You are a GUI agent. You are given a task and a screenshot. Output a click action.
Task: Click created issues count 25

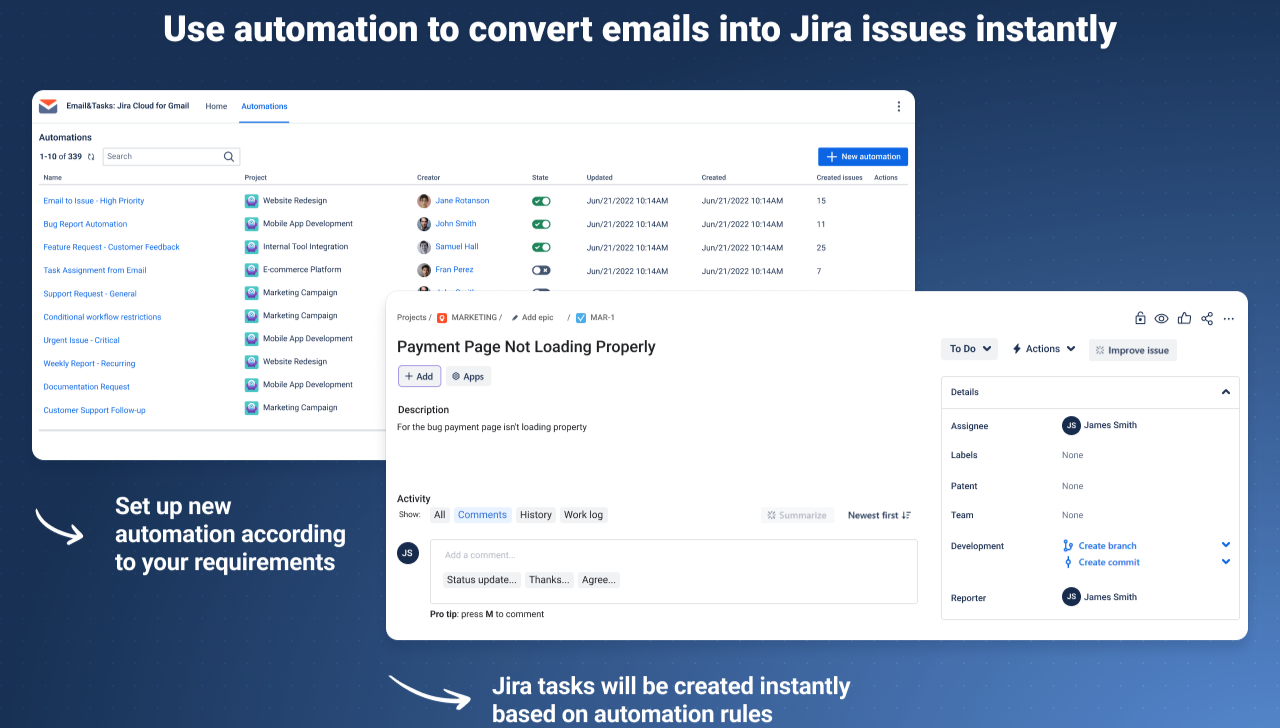tap(821, 247)
